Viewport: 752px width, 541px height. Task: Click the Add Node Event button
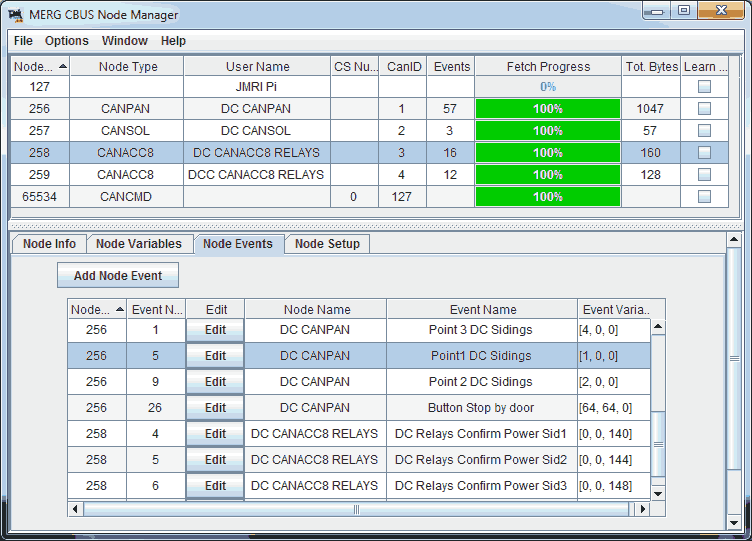click(118, 275)
